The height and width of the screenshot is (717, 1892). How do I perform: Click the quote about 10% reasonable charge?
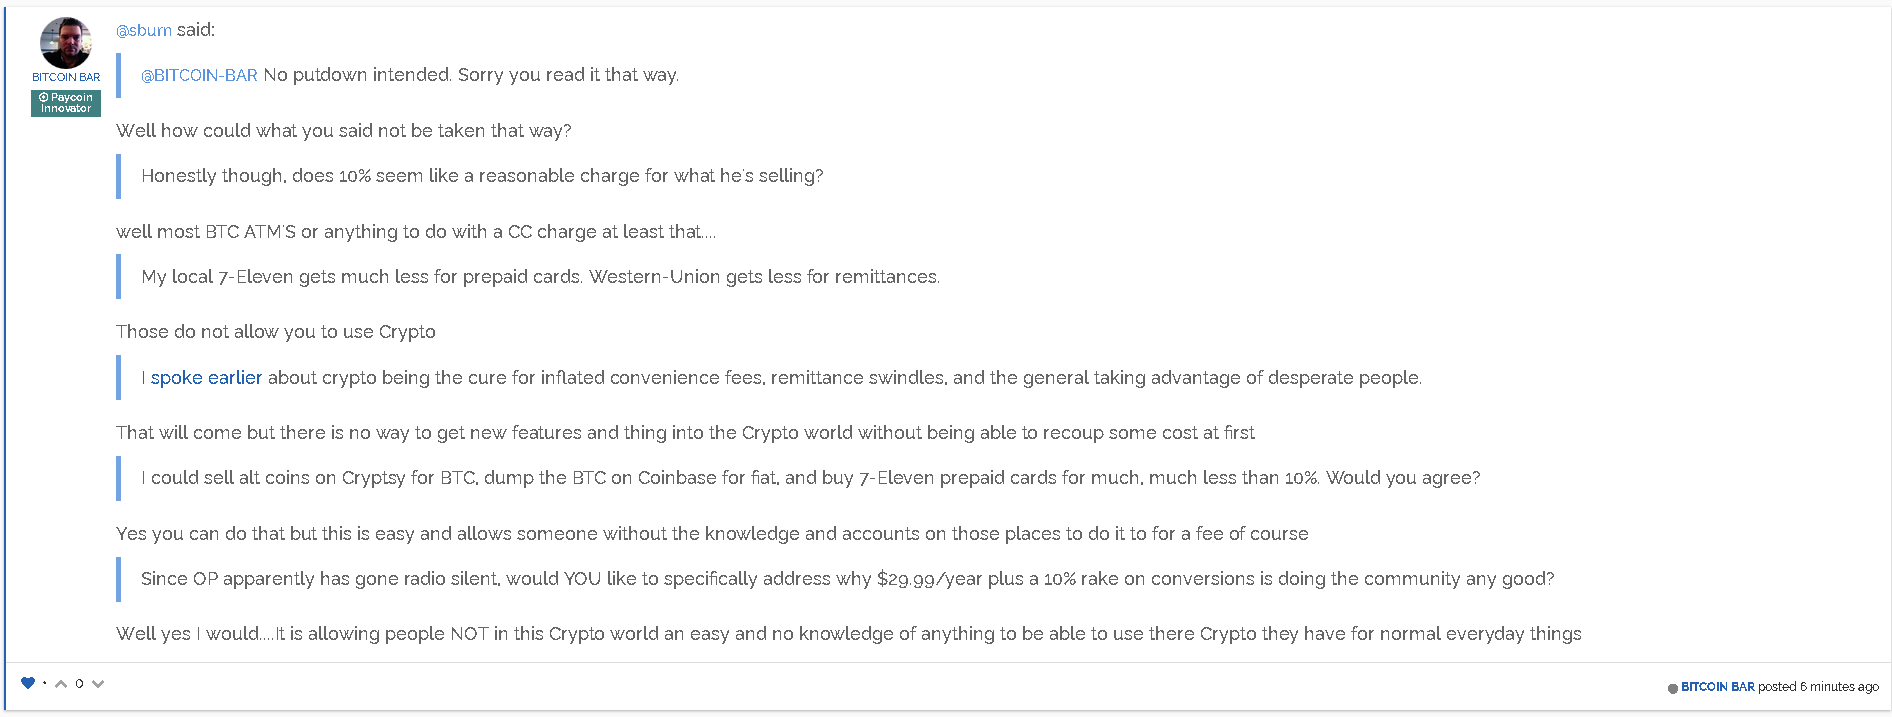(482, 176)
